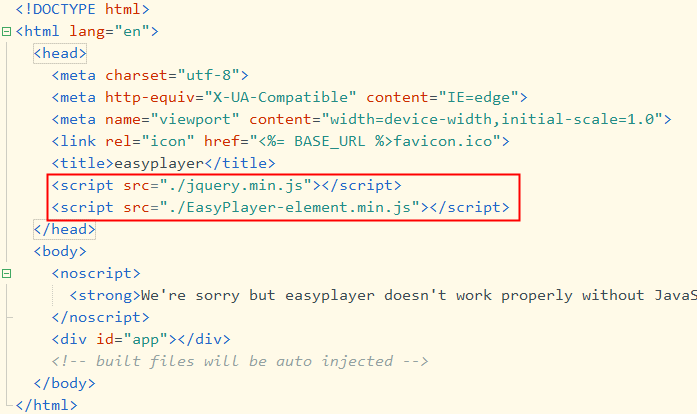697x414 pixels.
Task: Place cursor in jquery.min.js script line
Action: pos(226,185)
